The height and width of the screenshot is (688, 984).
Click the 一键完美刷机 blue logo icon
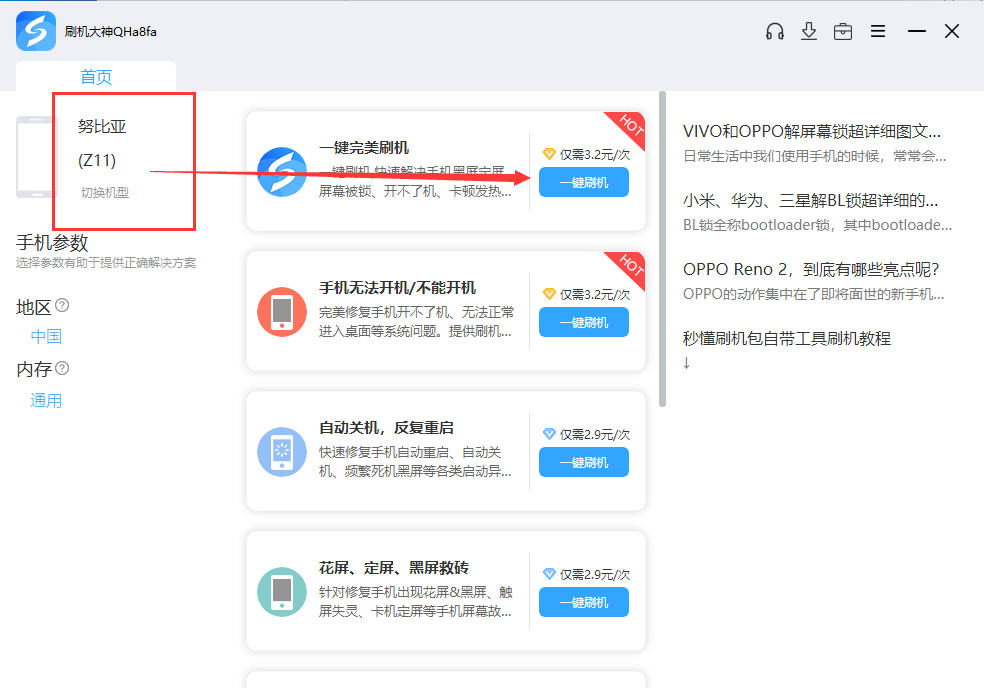[282, 172]
